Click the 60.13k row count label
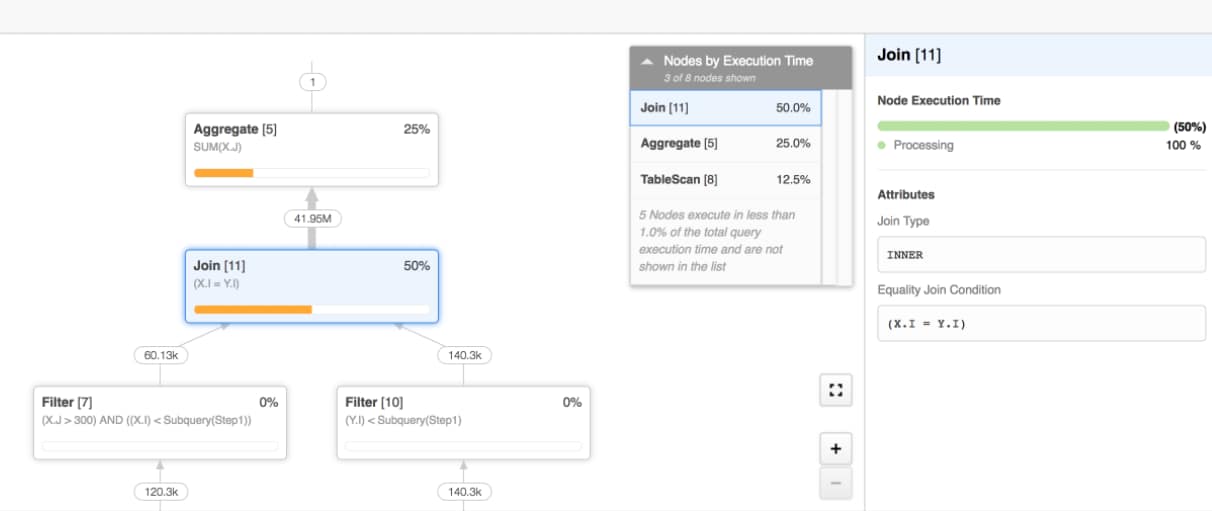The image size is (1212, 511). (160, 355)
